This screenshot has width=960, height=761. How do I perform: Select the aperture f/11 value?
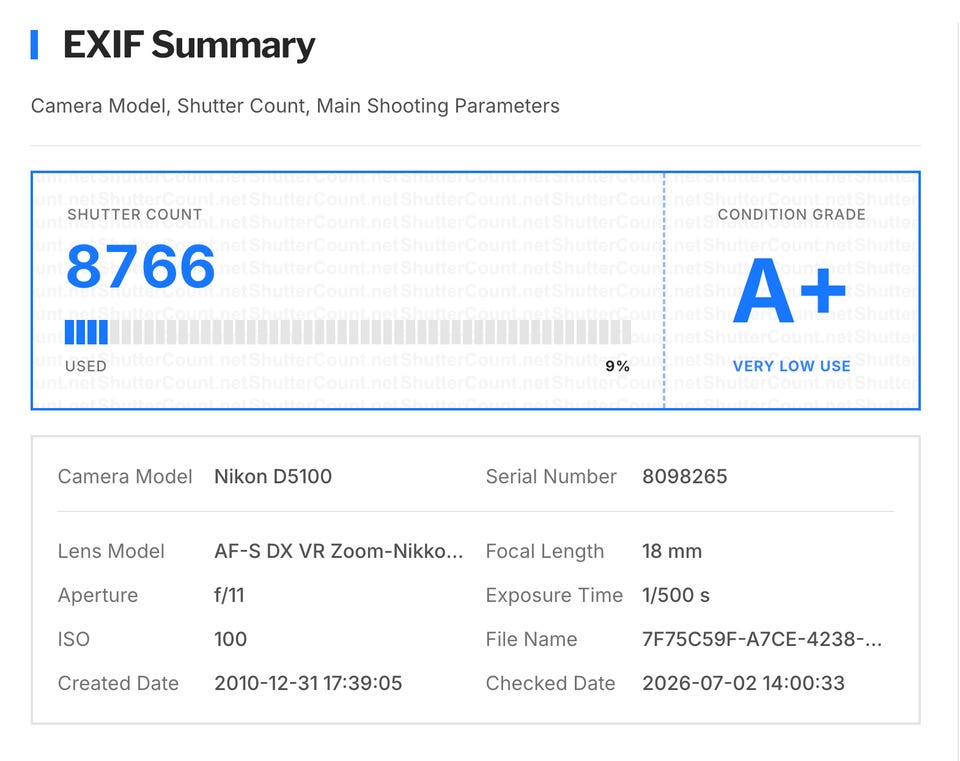[229, 595]
